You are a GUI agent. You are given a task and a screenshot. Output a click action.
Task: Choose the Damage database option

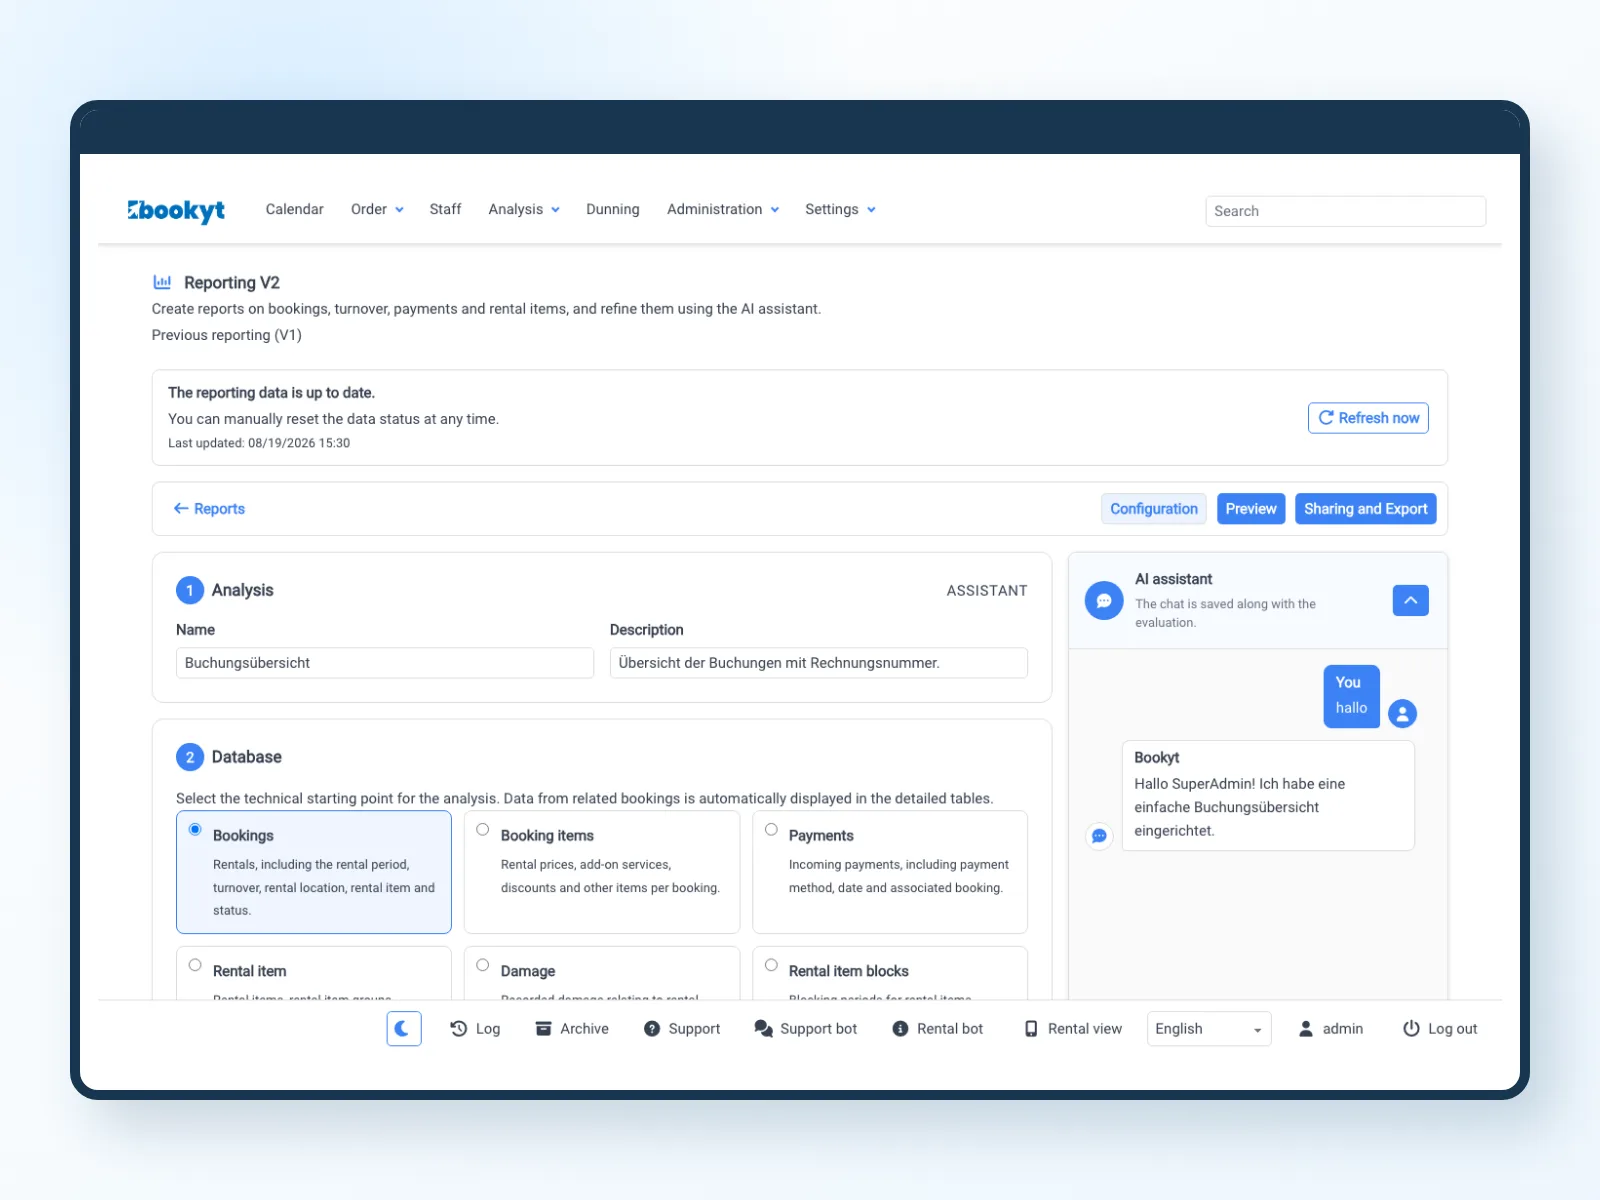pyautogui.click(x=602, y=973)
